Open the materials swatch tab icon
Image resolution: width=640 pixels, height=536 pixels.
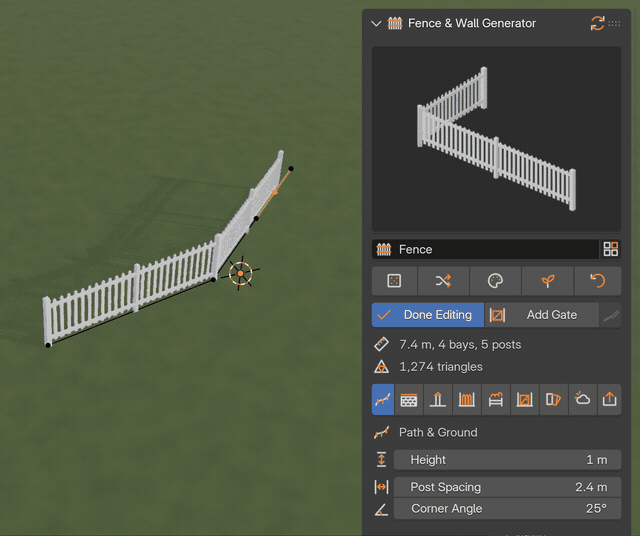[x=553, y=399]
